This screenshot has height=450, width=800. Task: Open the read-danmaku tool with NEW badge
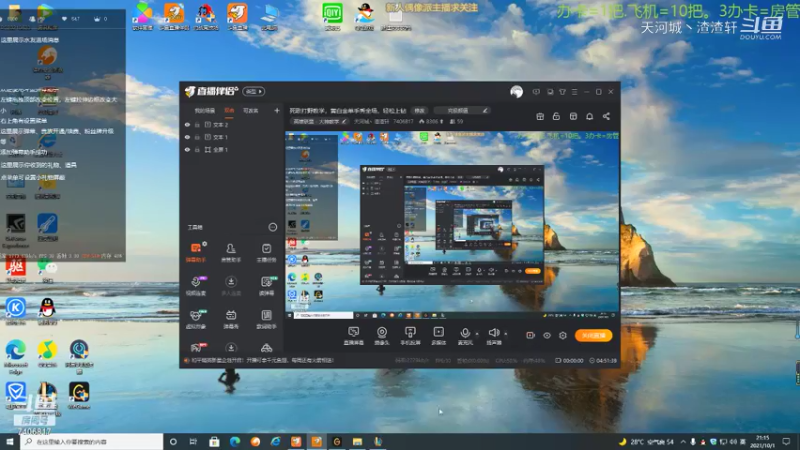pyautogui.click(x=266, y=285)
